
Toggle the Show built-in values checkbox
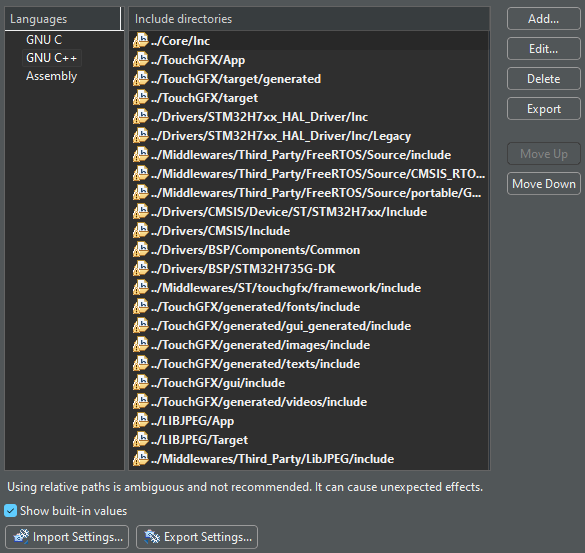click(10, 510)
